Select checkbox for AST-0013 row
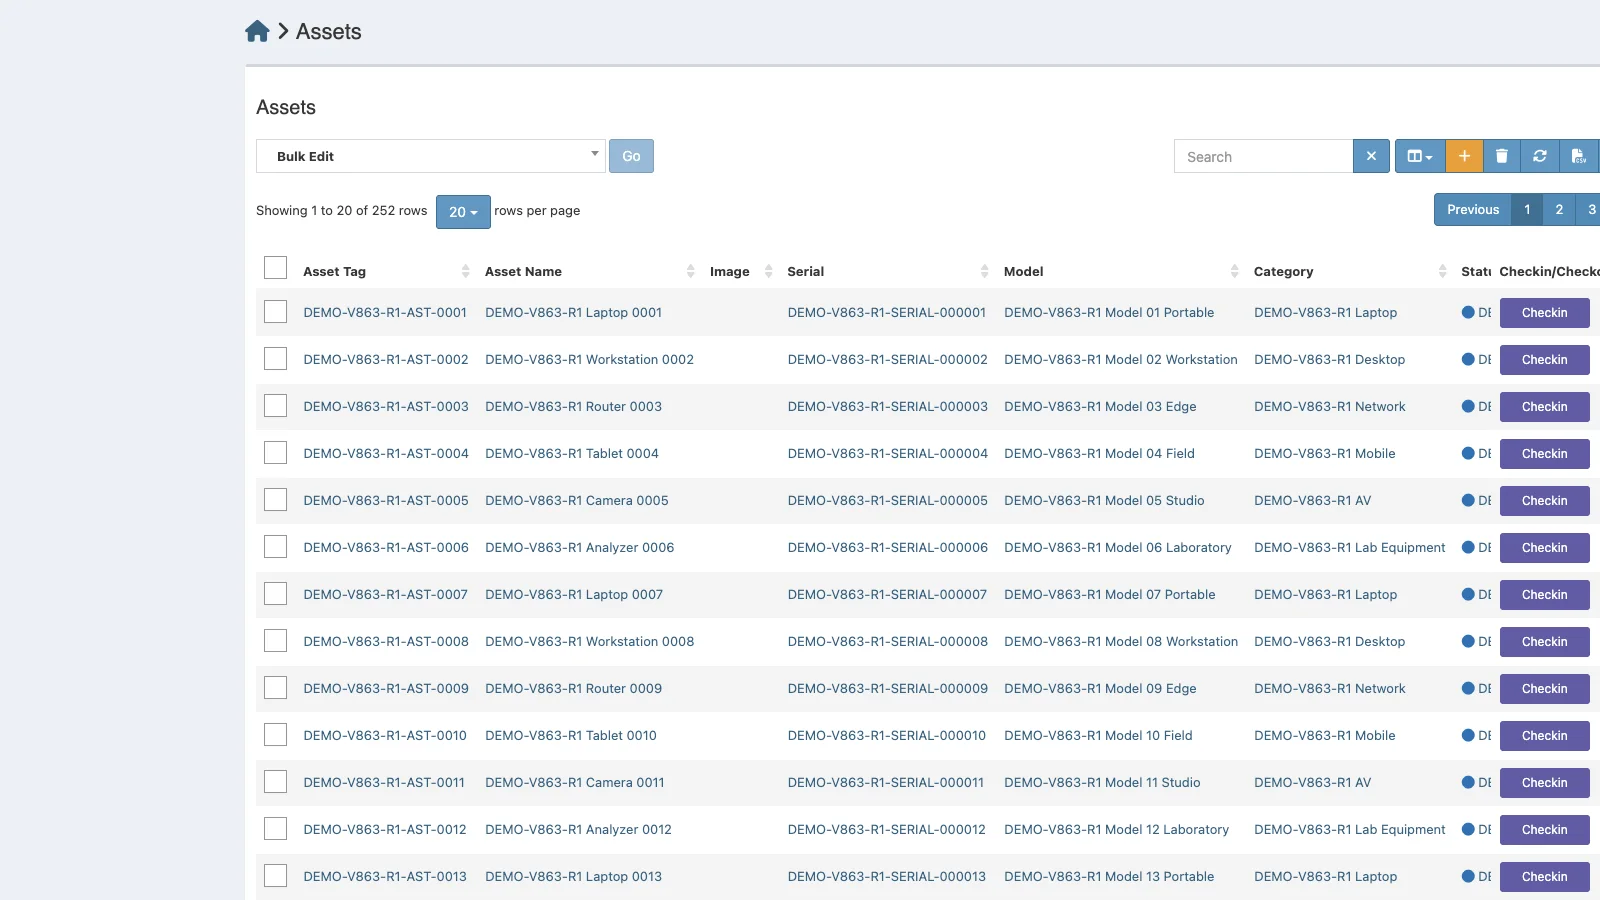Image resolution: width=1600 pixels, height=900 pixels. 275,875
